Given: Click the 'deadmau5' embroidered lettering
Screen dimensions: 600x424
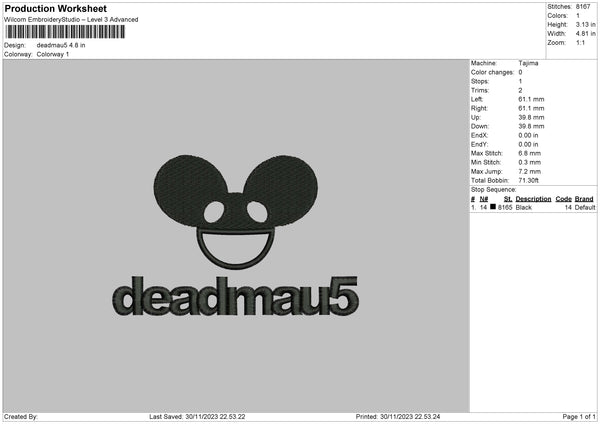Looking at the screenshot, I should (x=236, y=296).
